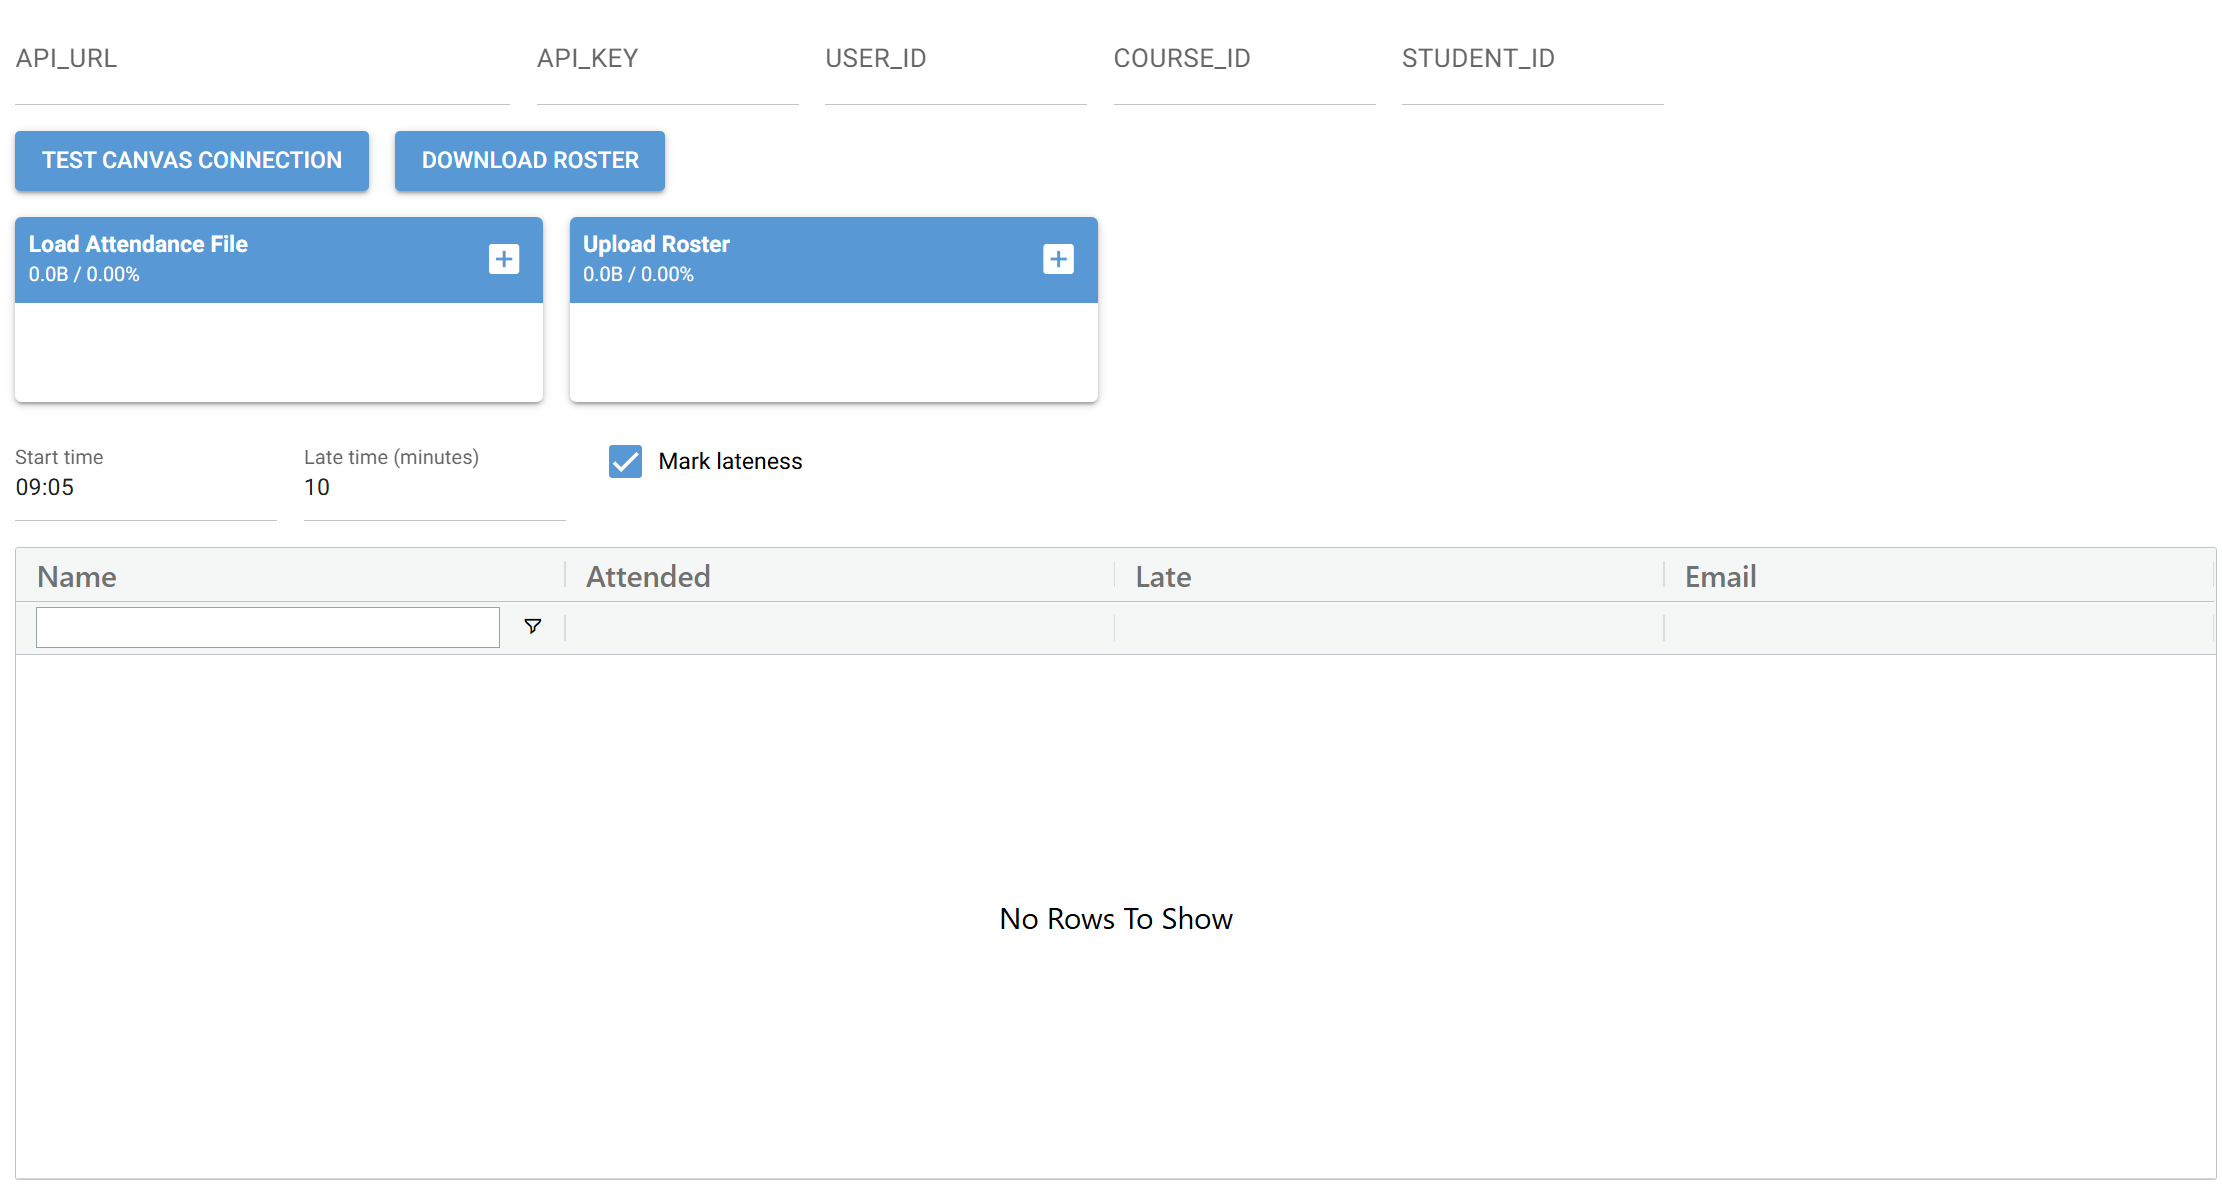
Task: Click the Upload Roster drop area
Action: pyautogui.click(x=833, y=352)
